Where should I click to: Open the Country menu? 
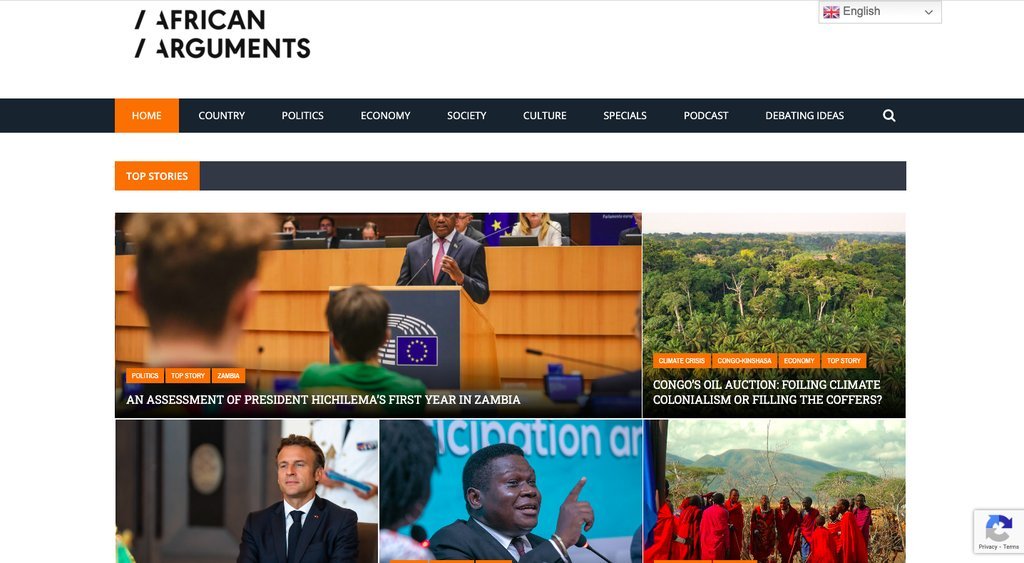pos(221,116)
